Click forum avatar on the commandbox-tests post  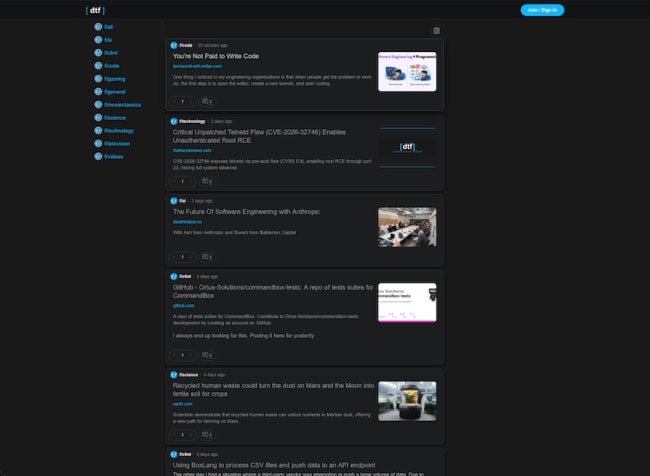pos(174,276)
